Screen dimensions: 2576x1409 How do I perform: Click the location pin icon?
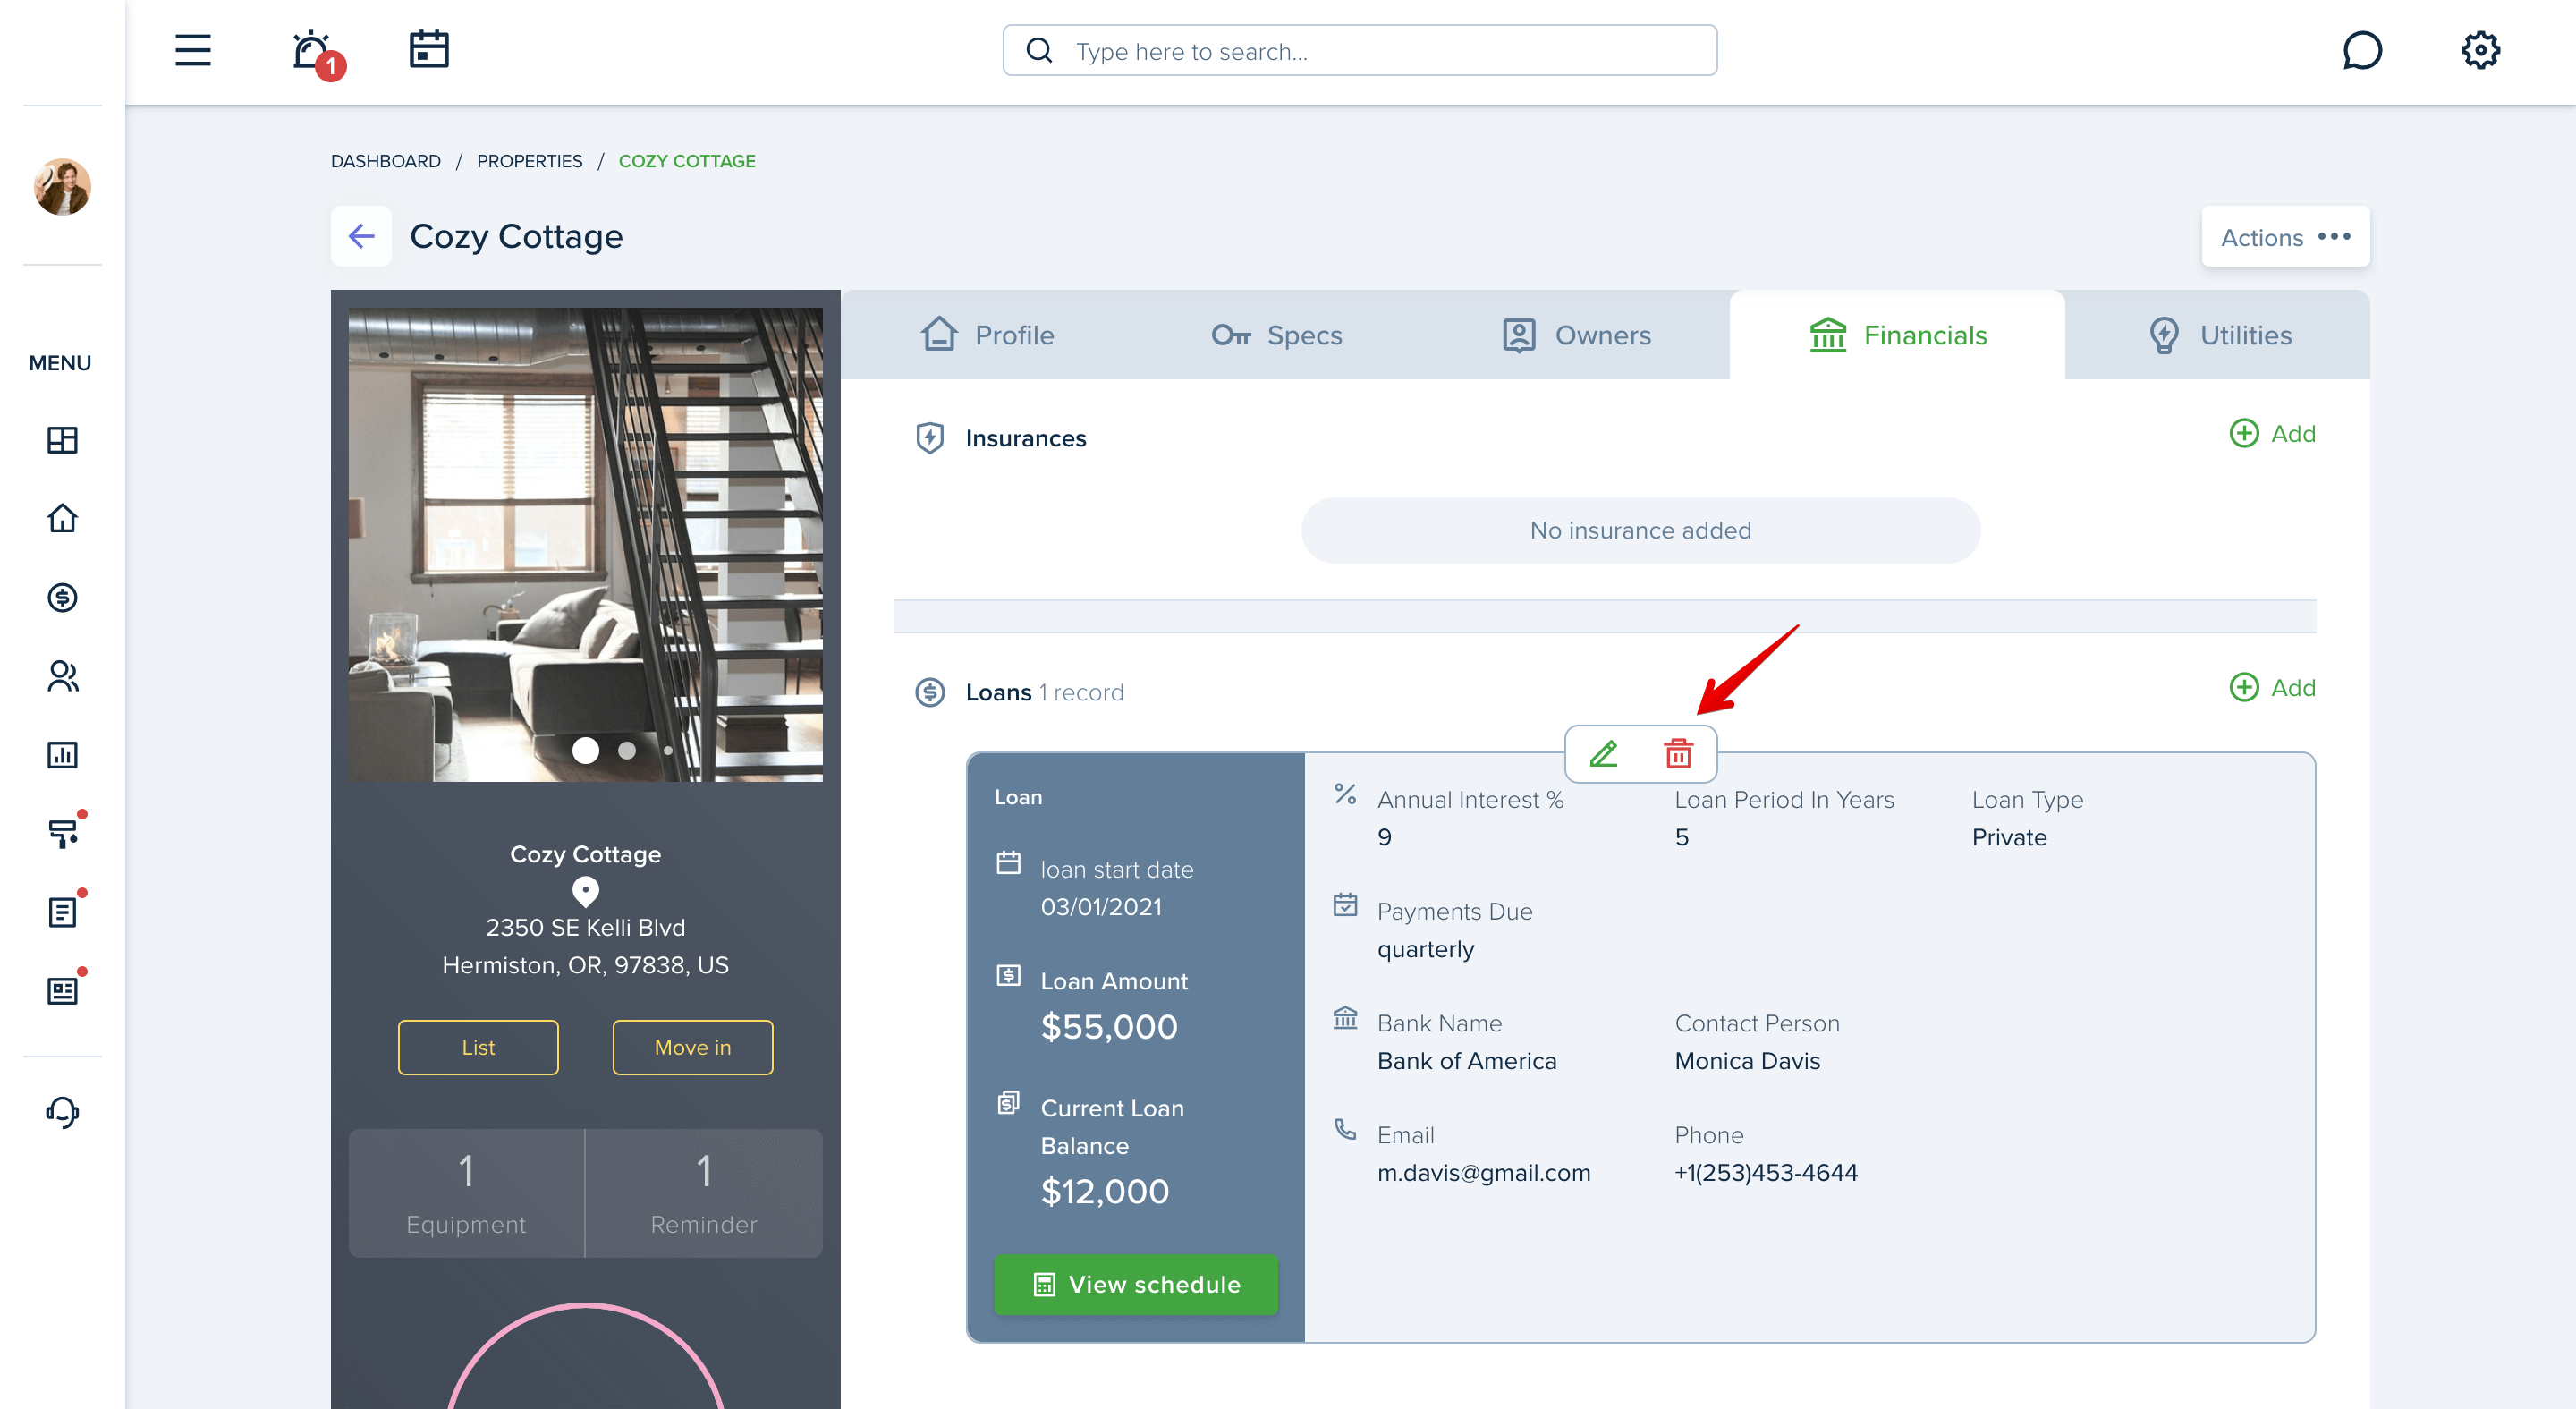[x=586, y=891]
